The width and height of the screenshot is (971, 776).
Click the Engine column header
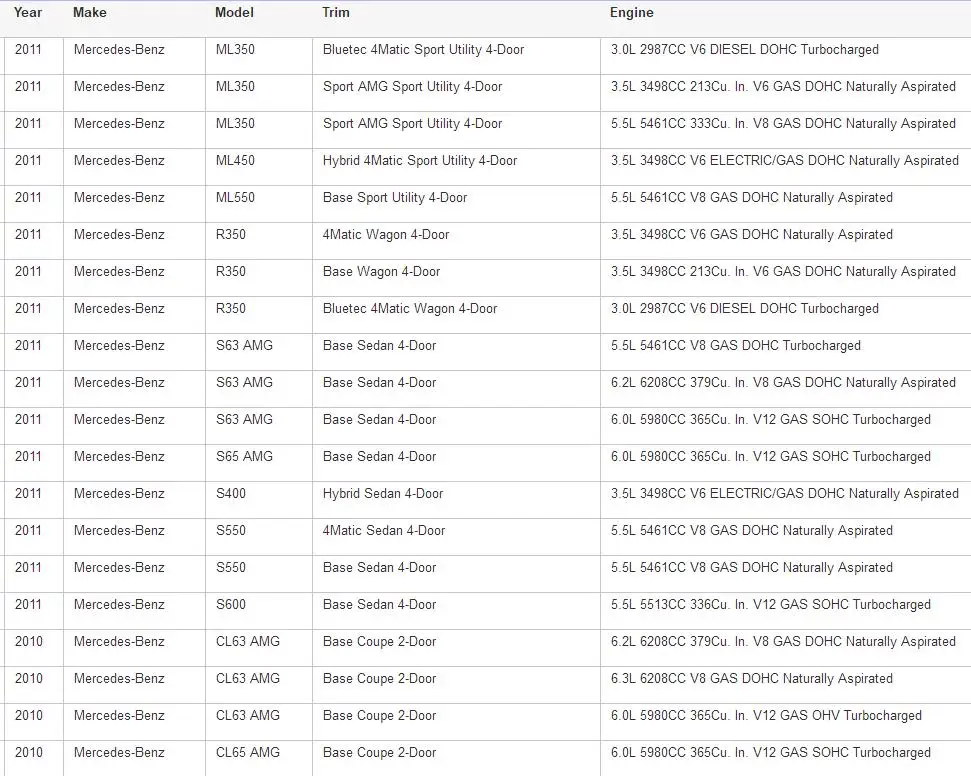[x=632, y=12]
